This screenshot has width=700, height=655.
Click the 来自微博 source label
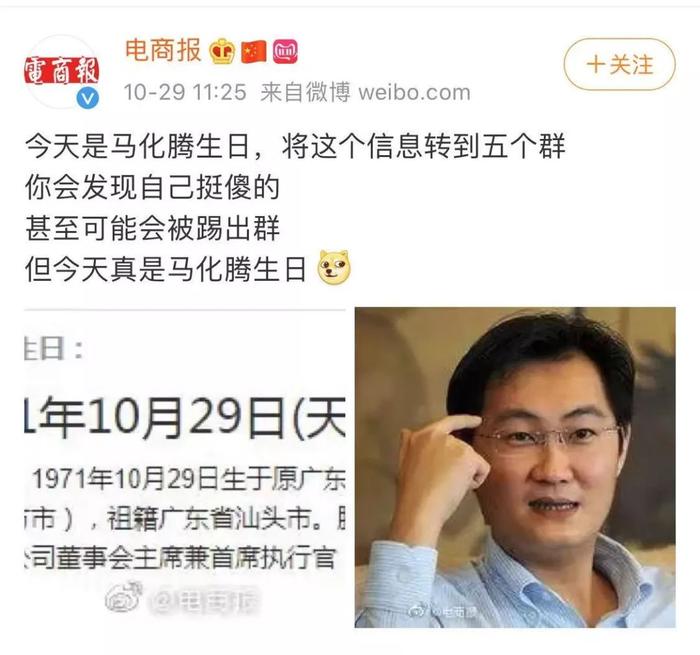coord(305,93)
